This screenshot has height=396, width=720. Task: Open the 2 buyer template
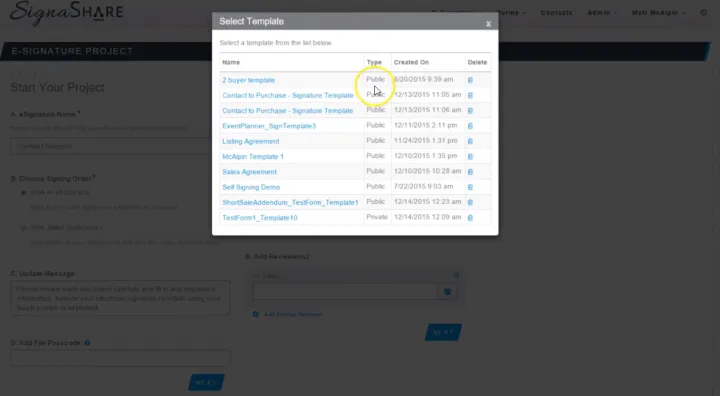(x=248, y=80)
